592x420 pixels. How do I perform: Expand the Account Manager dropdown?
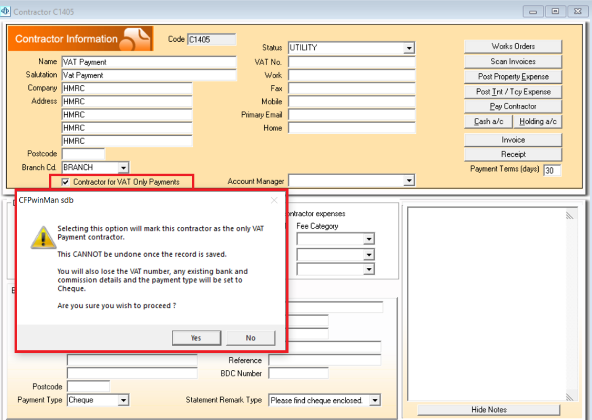(x=409, y=181)
